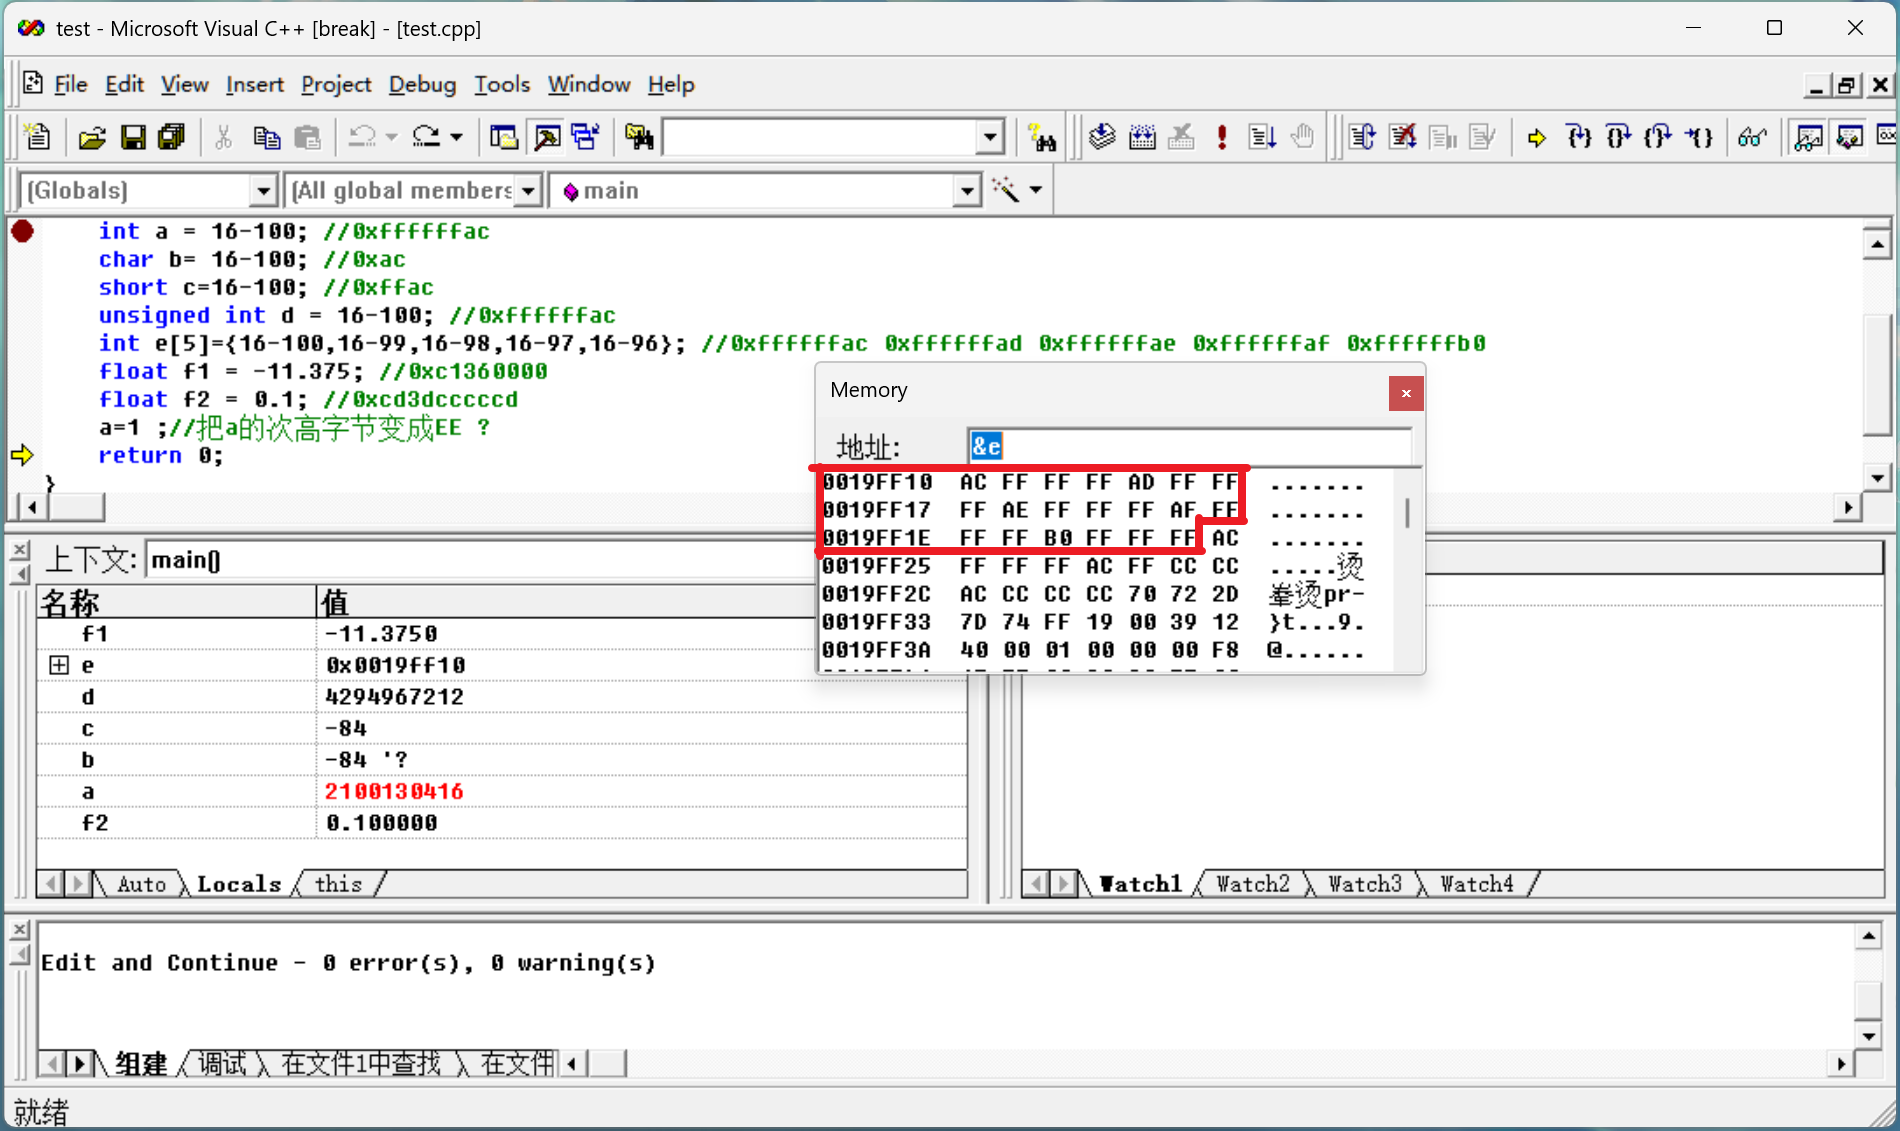
Task: Click the Restart debugger icon
Action: pyautogui.click(x=1362, y=137)
